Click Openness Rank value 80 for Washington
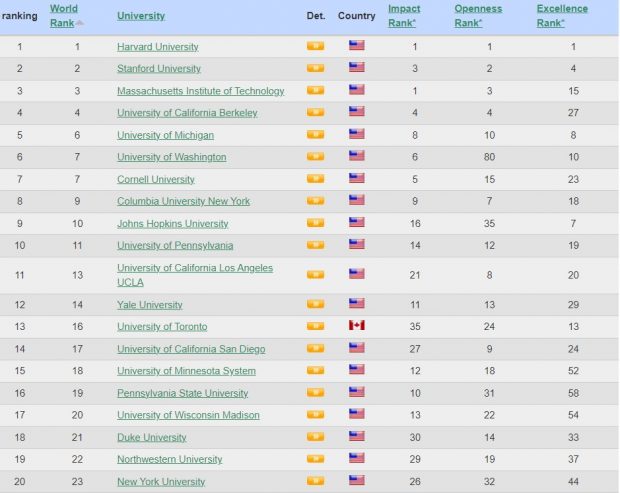 pos(489,157)
